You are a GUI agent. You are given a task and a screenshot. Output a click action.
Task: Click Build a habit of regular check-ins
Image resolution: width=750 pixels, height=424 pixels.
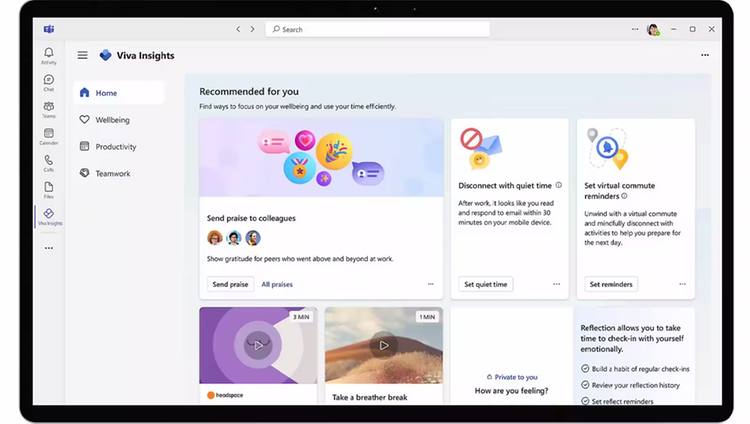coord(640,369)
